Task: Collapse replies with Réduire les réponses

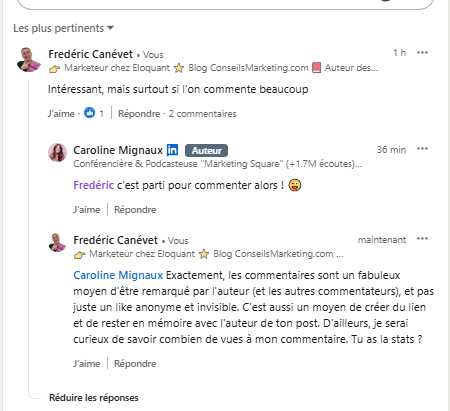Action: pyautogui.click(x=94, y=398)
